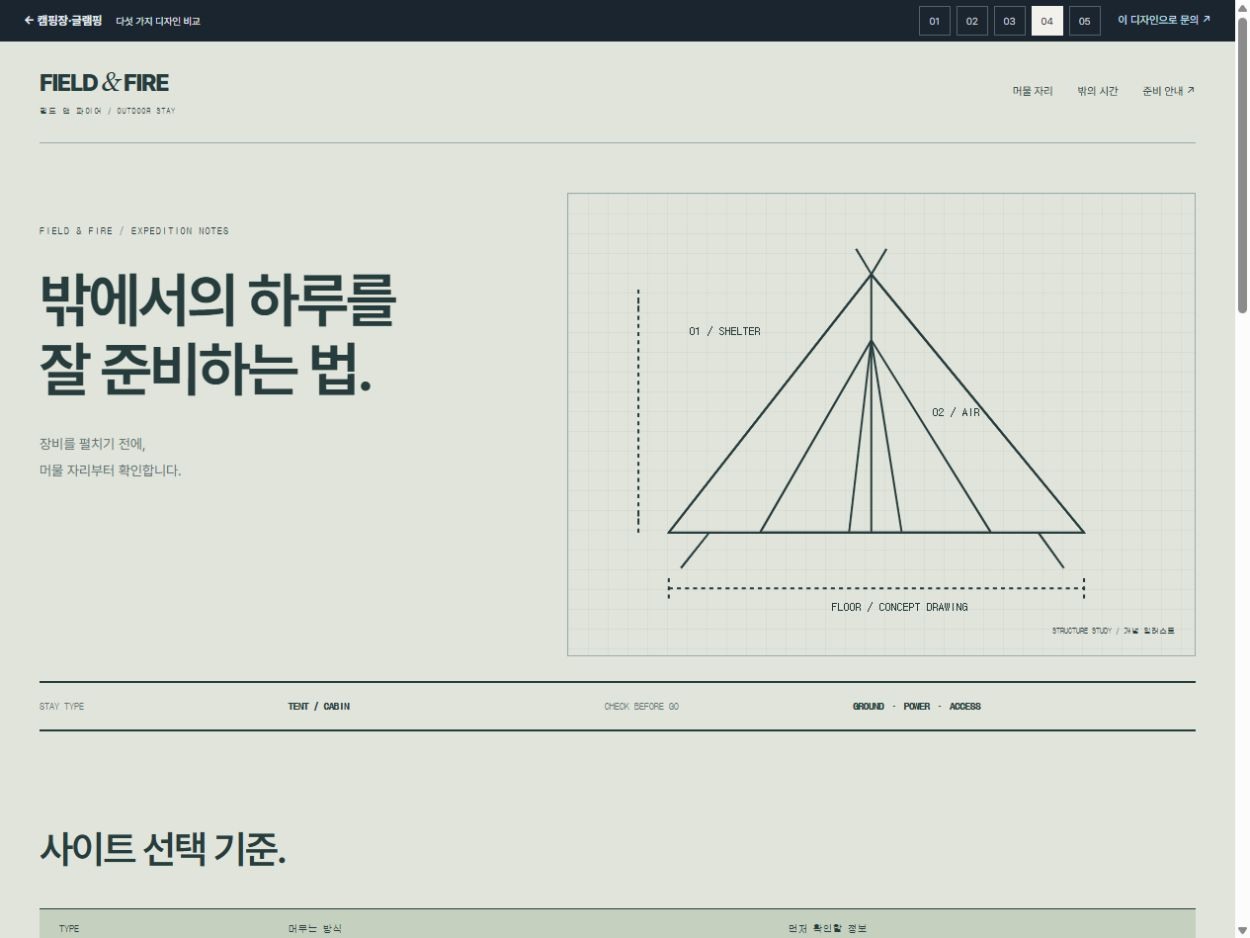Click the 사이트 선택 기준 heading
Image resolution: width=1250 pixels, height=938 pixels.
pyautogui.click(x=163, y=850)
